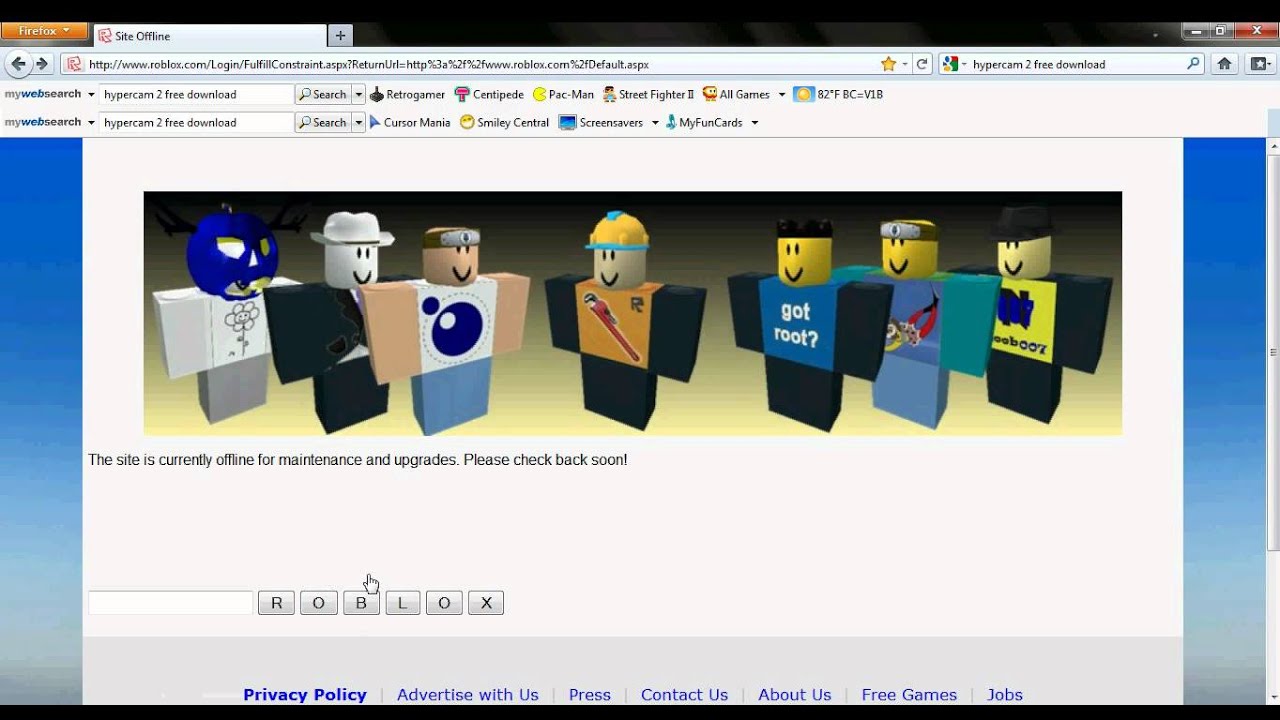Image resolution: width=1280 pixels, height=720 pixels.
Task: Click the Google search engine icon
Action: [x=950, y=64]
